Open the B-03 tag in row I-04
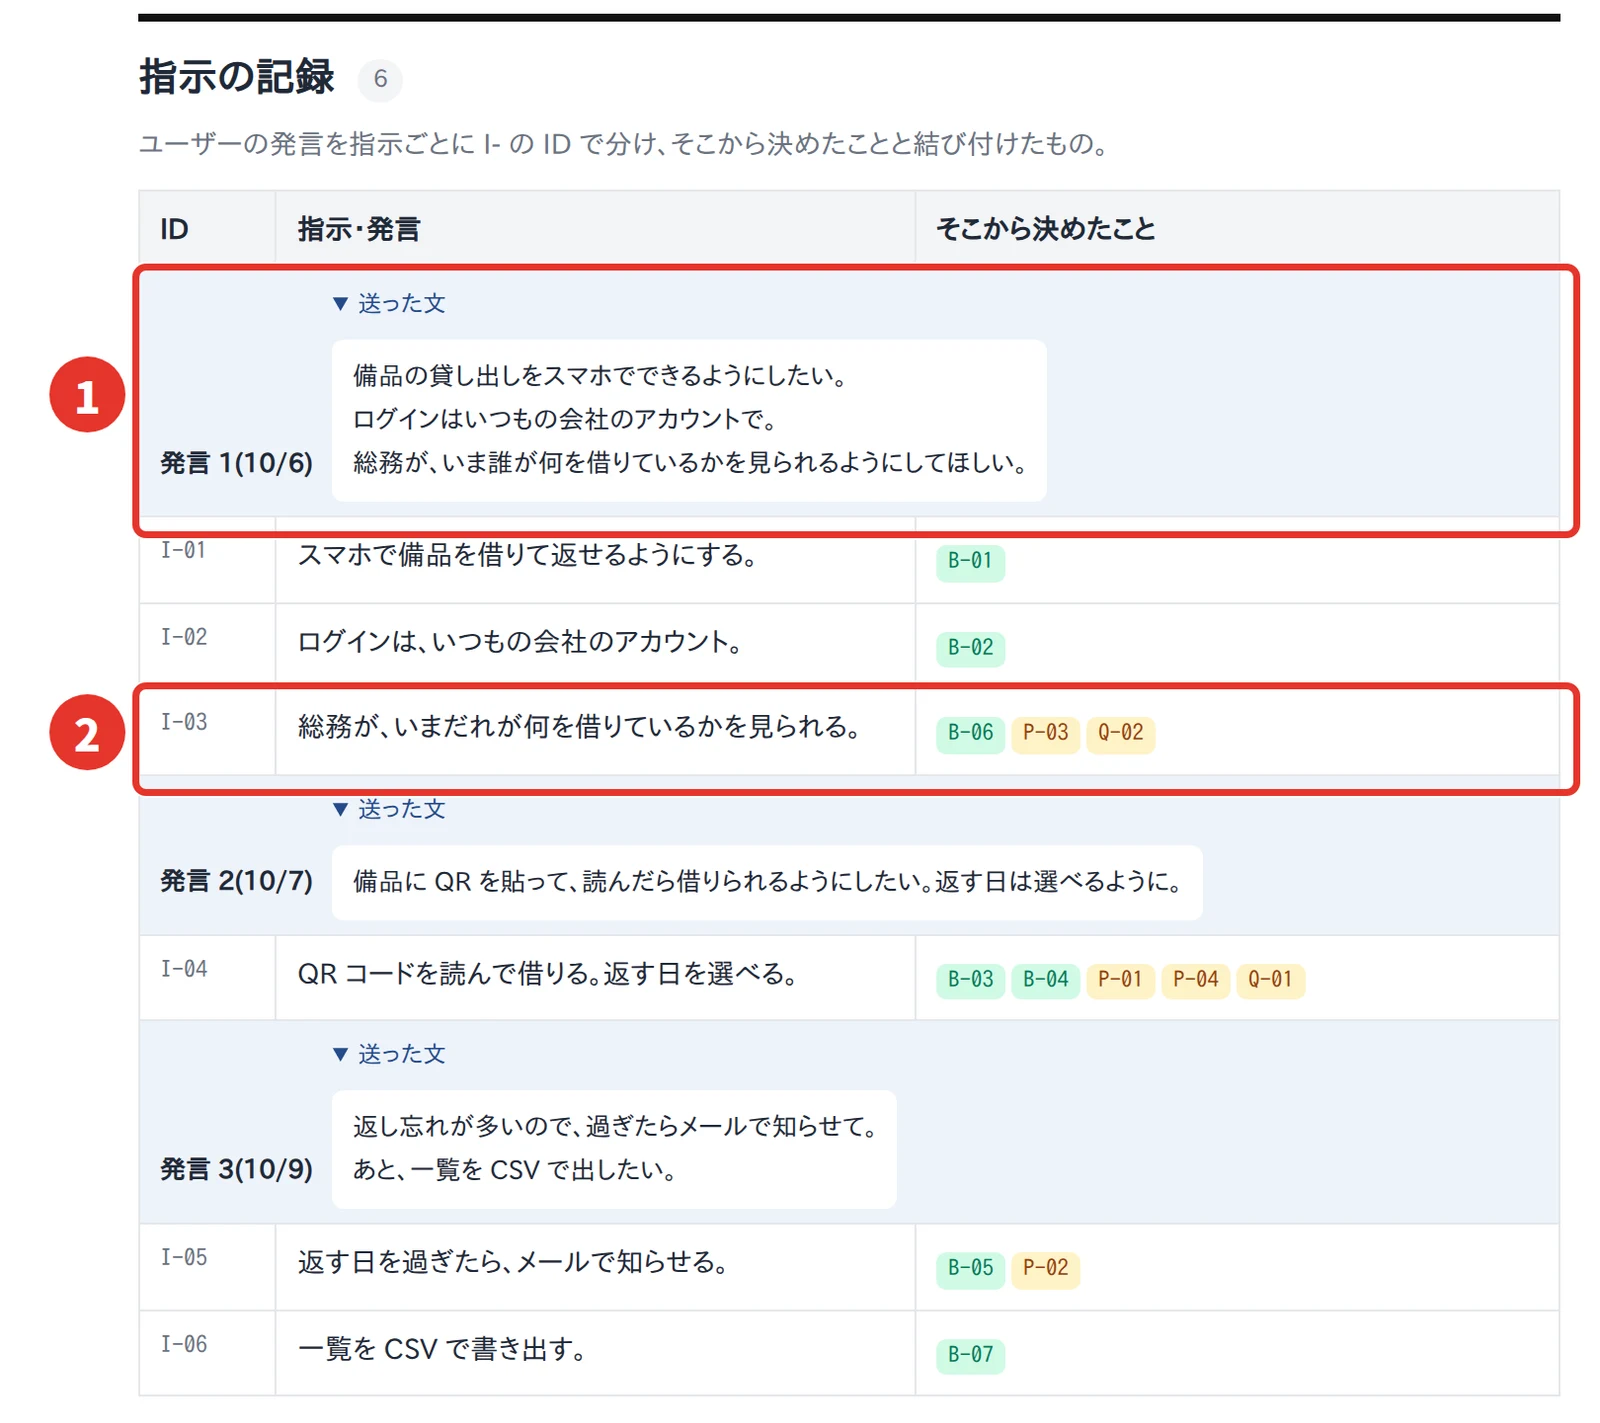 (970, 980)
